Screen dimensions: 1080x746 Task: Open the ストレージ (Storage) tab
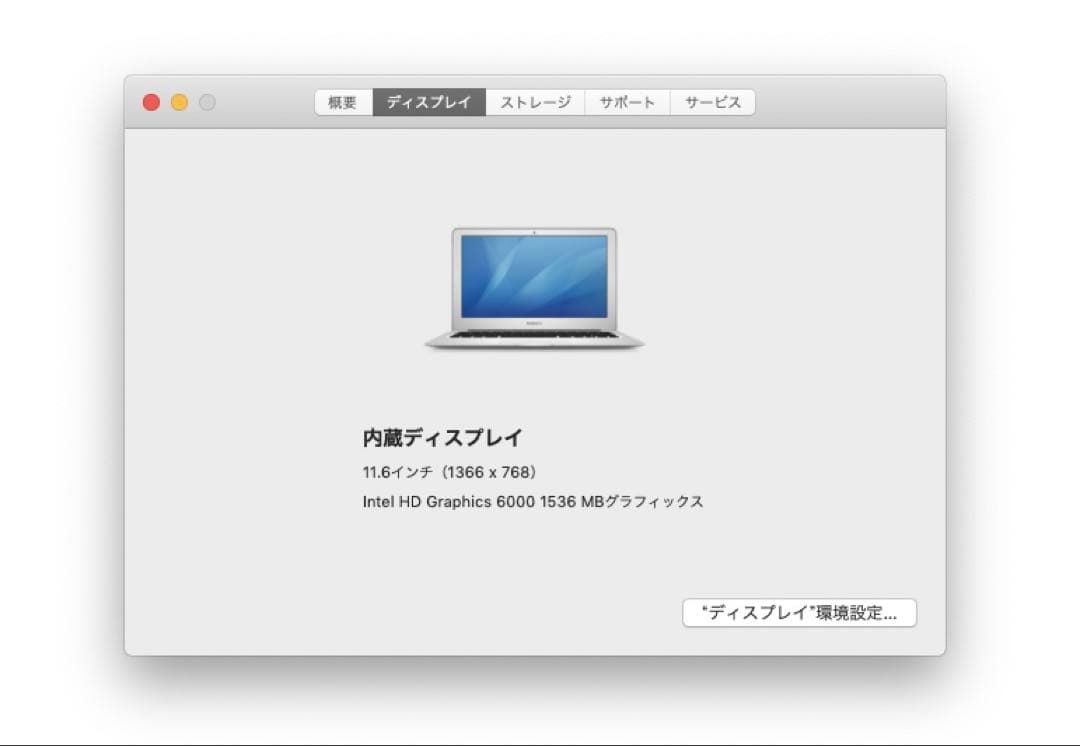coord(534,101)
